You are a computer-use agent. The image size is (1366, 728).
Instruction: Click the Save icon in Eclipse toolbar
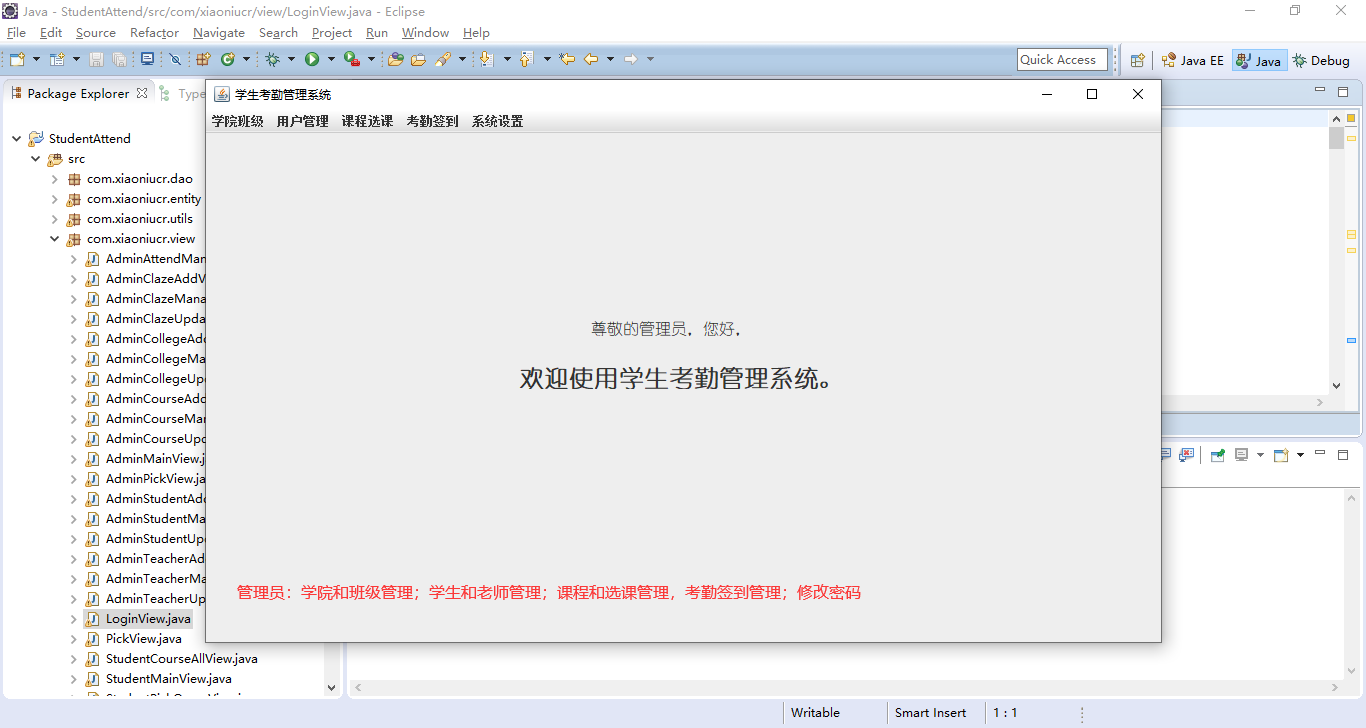[x=96, y=59]
